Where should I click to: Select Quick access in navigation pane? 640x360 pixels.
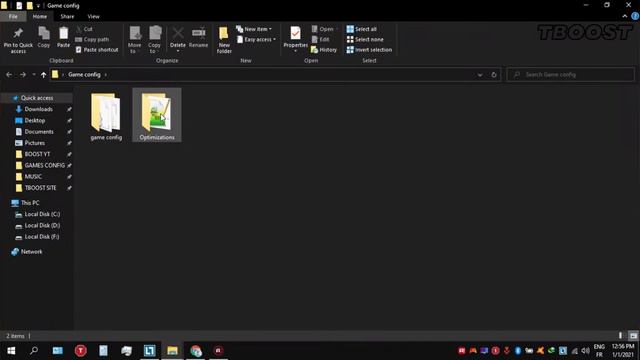tap(37, 98)
